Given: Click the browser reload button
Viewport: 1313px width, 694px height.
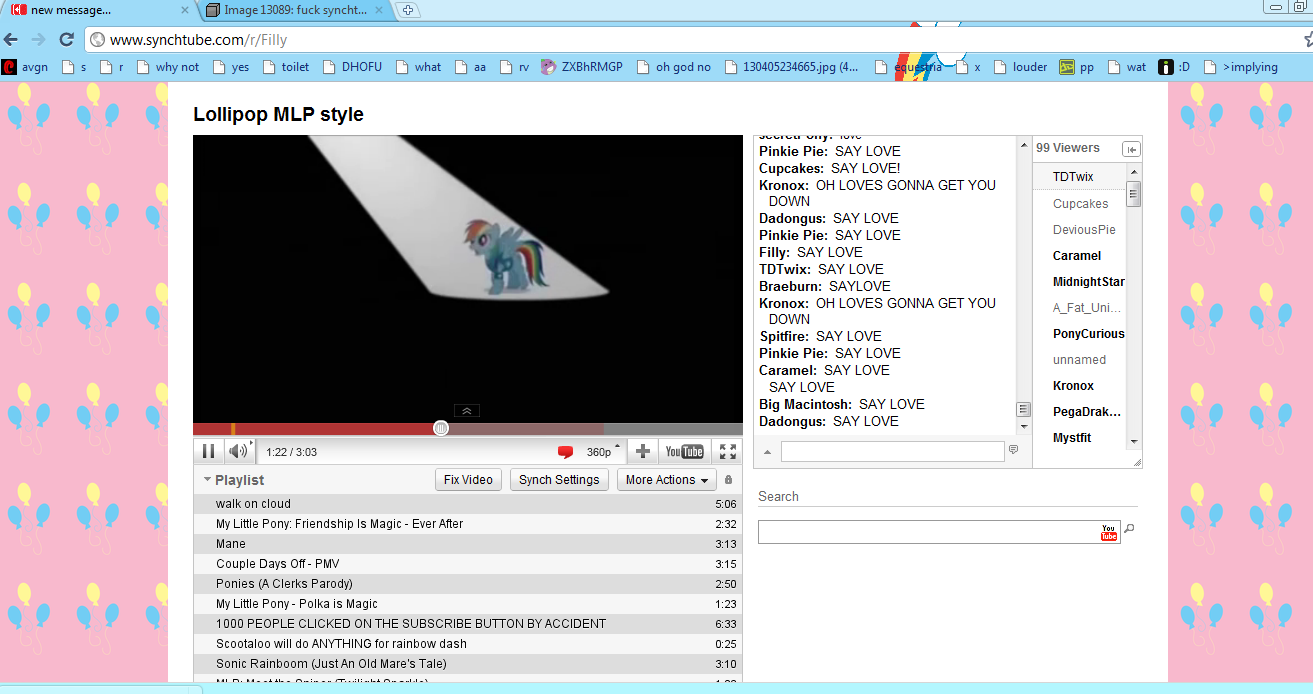Looking at the screenshot, I should [x=66, y=40].
